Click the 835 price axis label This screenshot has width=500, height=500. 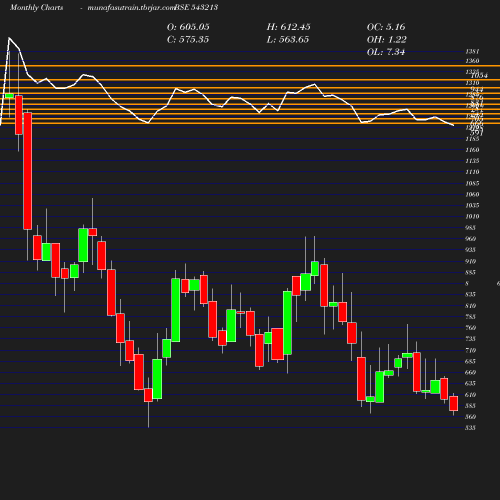coord(470,294)
